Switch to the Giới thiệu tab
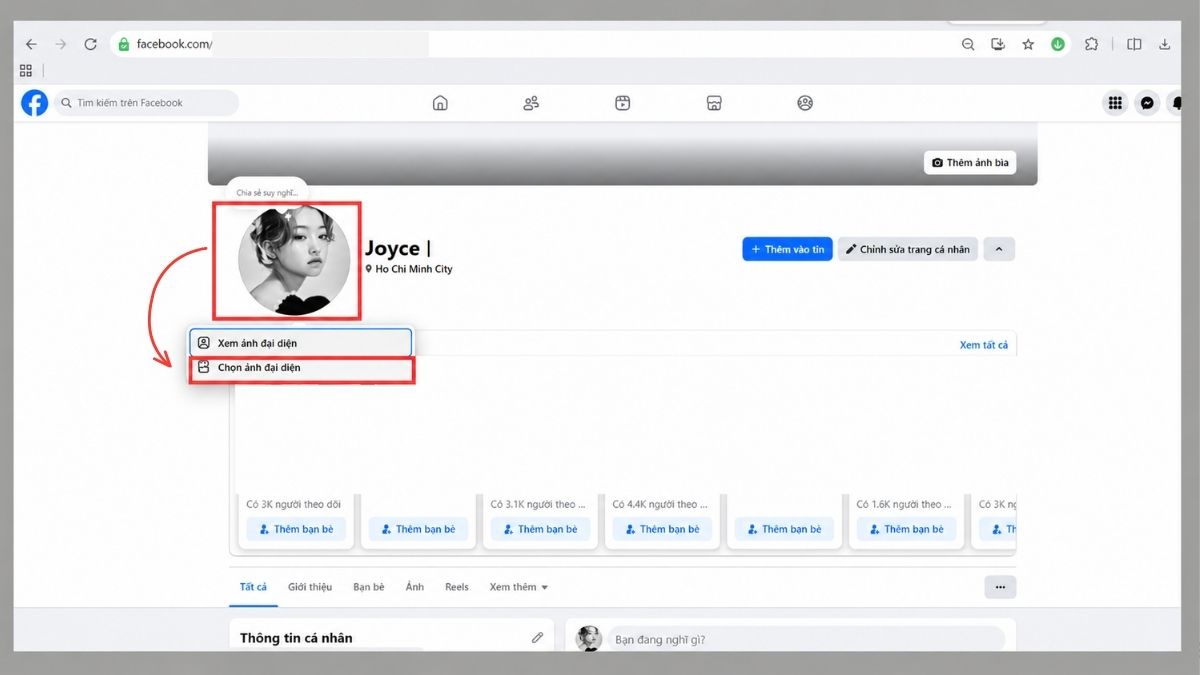 pyautogui.click(x=310, y=587)
